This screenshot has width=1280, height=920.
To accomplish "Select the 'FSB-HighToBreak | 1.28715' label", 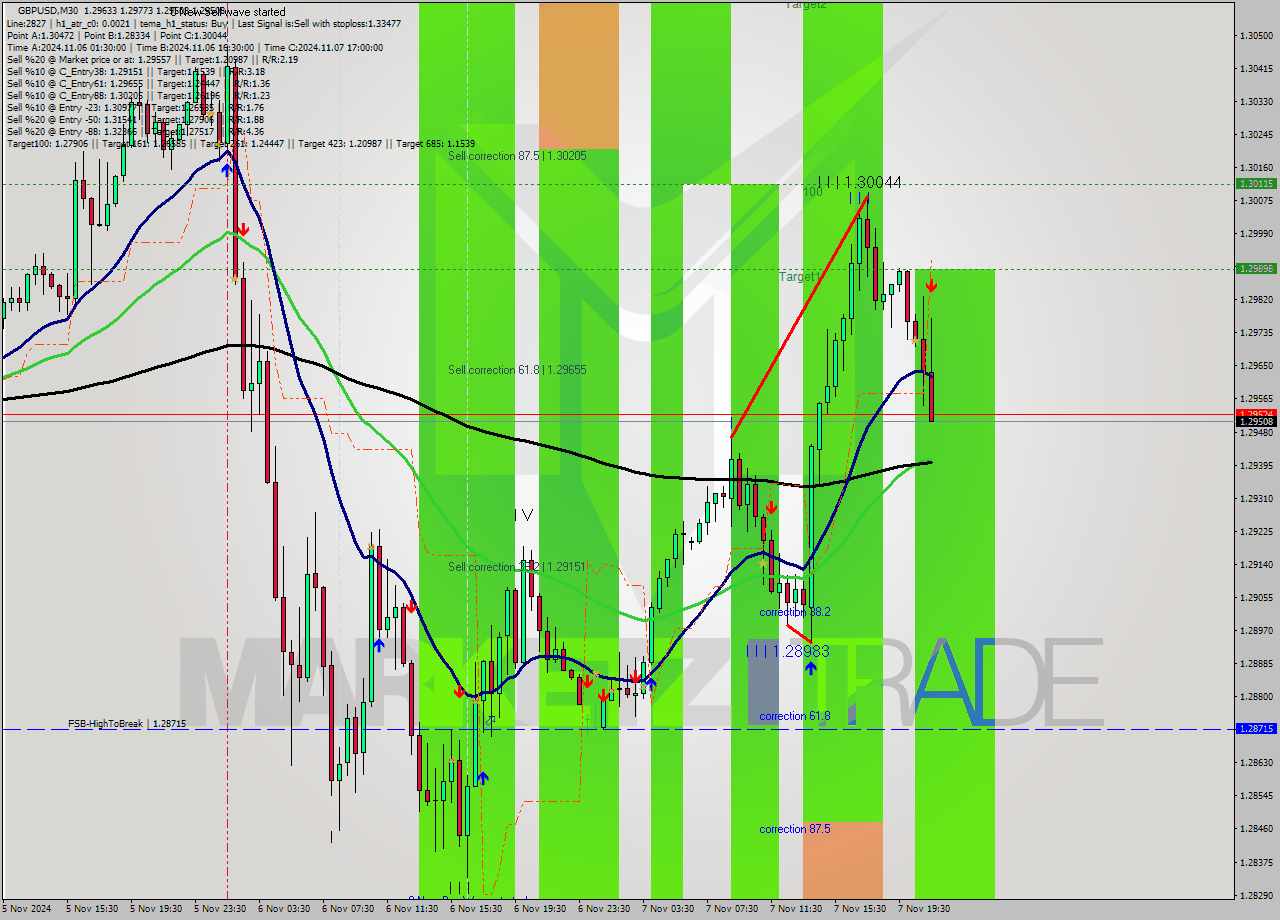I will point(127,722).
